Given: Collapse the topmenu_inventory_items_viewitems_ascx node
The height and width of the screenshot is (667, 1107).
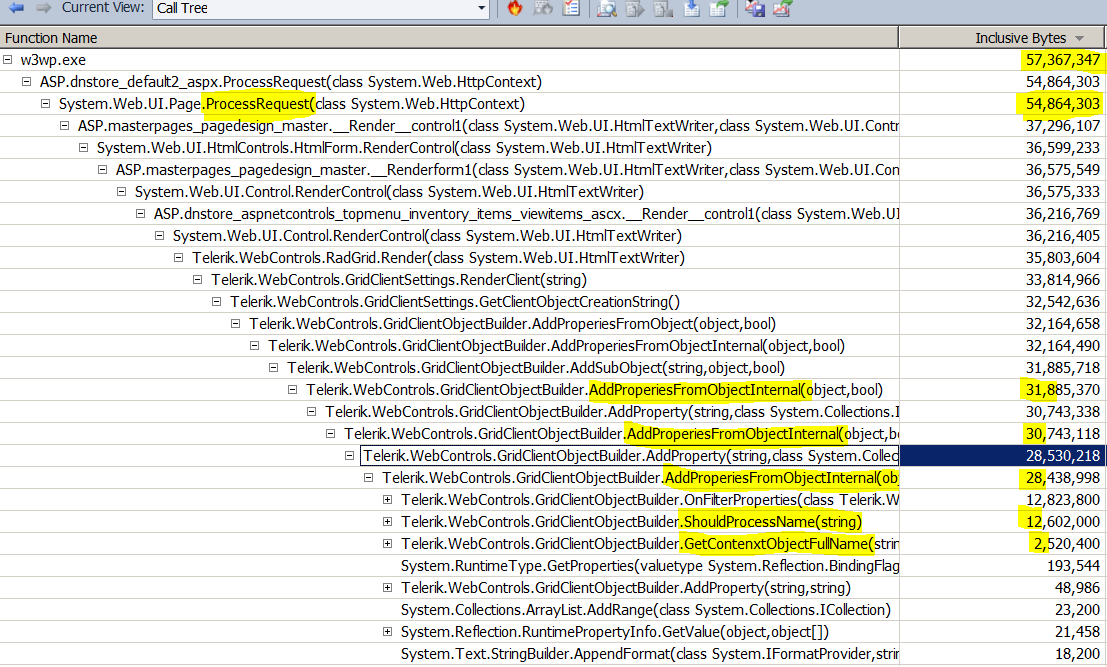Looking at the screenshot, I should [141, 213].
